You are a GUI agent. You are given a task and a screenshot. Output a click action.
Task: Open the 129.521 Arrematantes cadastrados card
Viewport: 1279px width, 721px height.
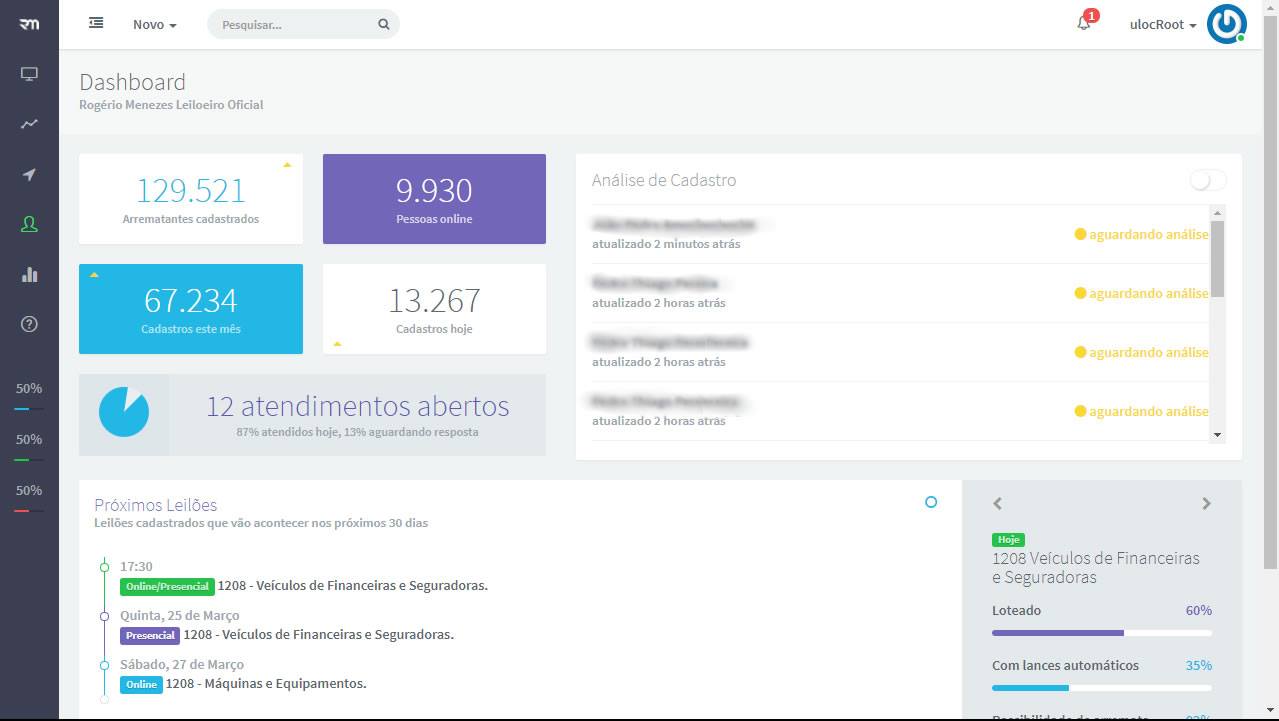(190, 199)
